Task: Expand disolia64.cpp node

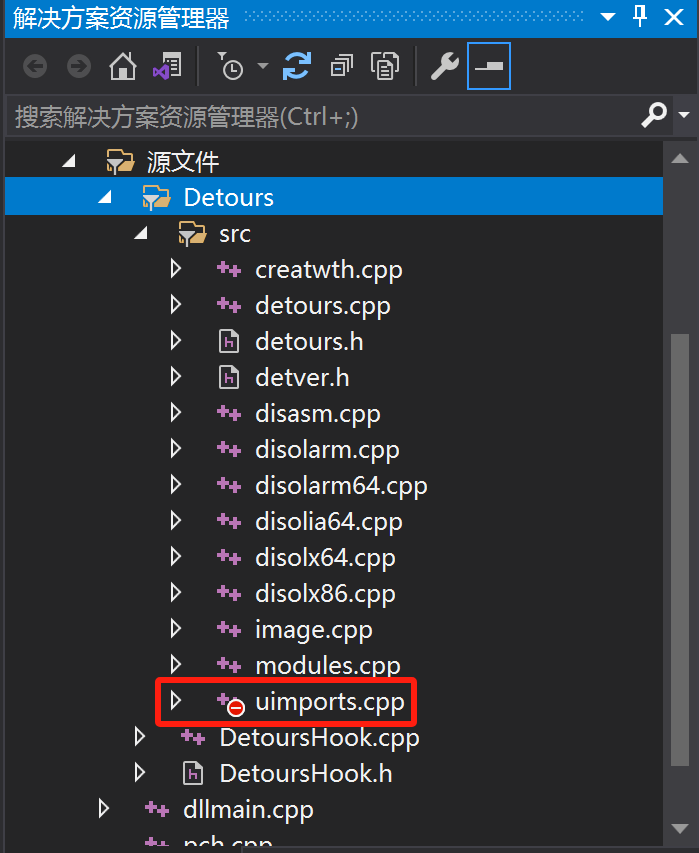Action: (x=176, y=521)
